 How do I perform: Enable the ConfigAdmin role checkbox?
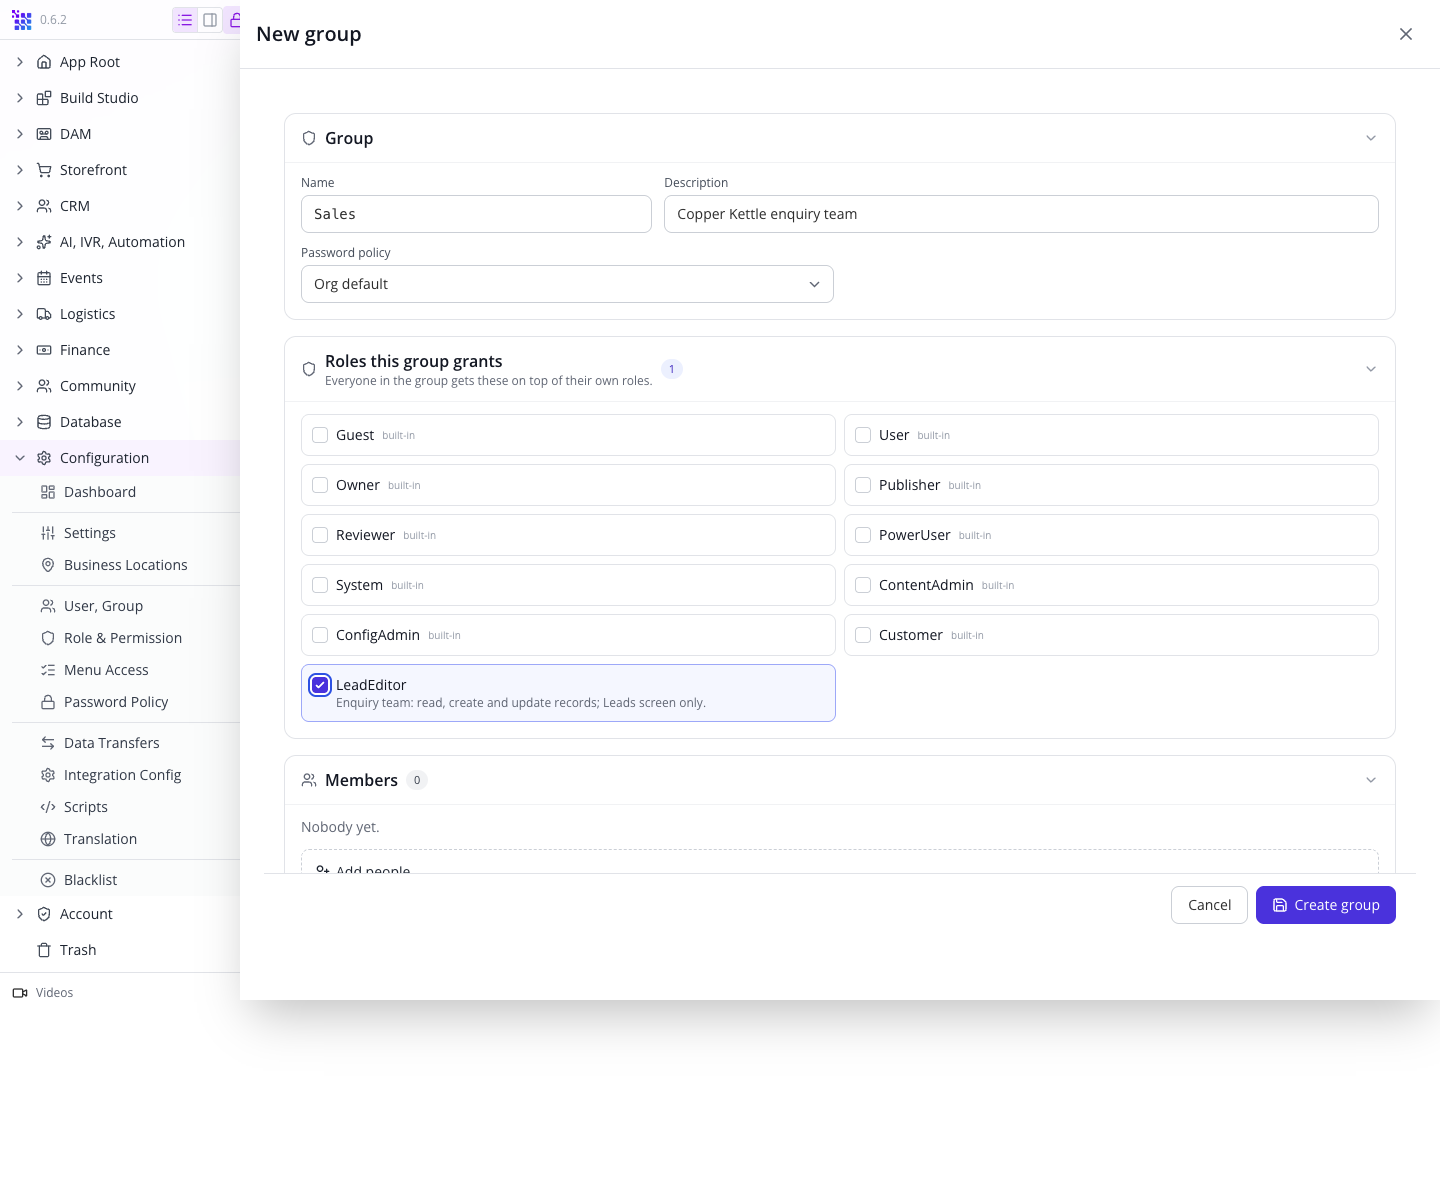(x=320, y=635)
